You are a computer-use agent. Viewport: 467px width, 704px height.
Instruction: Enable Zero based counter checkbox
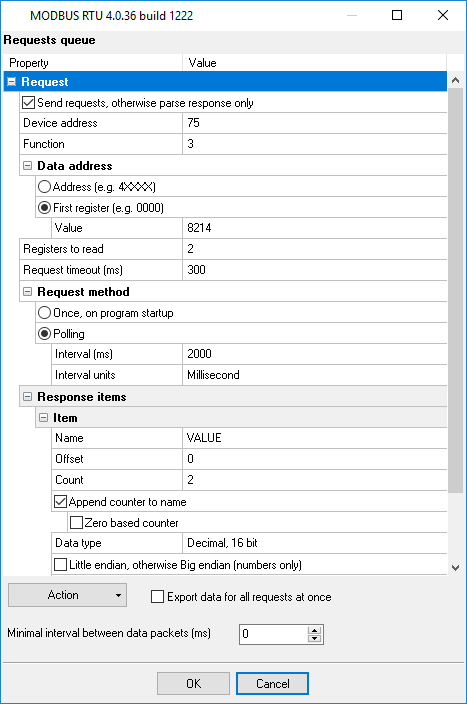pyautogui.click(x=76, y=523)
